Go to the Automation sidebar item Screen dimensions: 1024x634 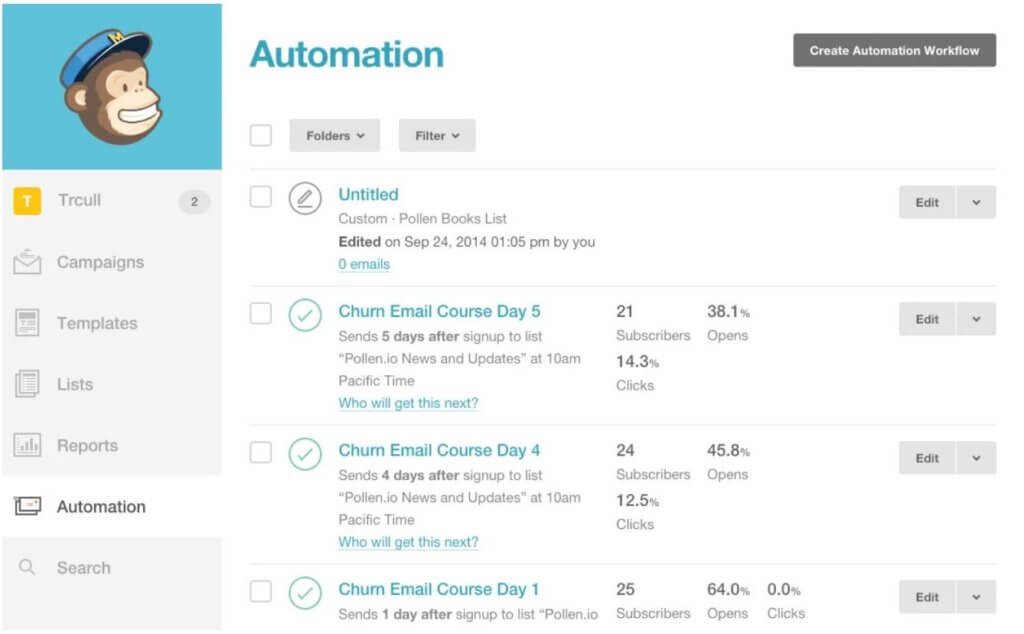pos(101,507)
